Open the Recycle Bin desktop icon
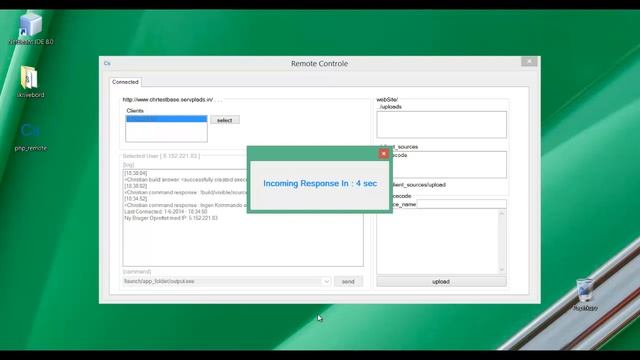Screen dimensions: 640x360 [x=585, y=294]
